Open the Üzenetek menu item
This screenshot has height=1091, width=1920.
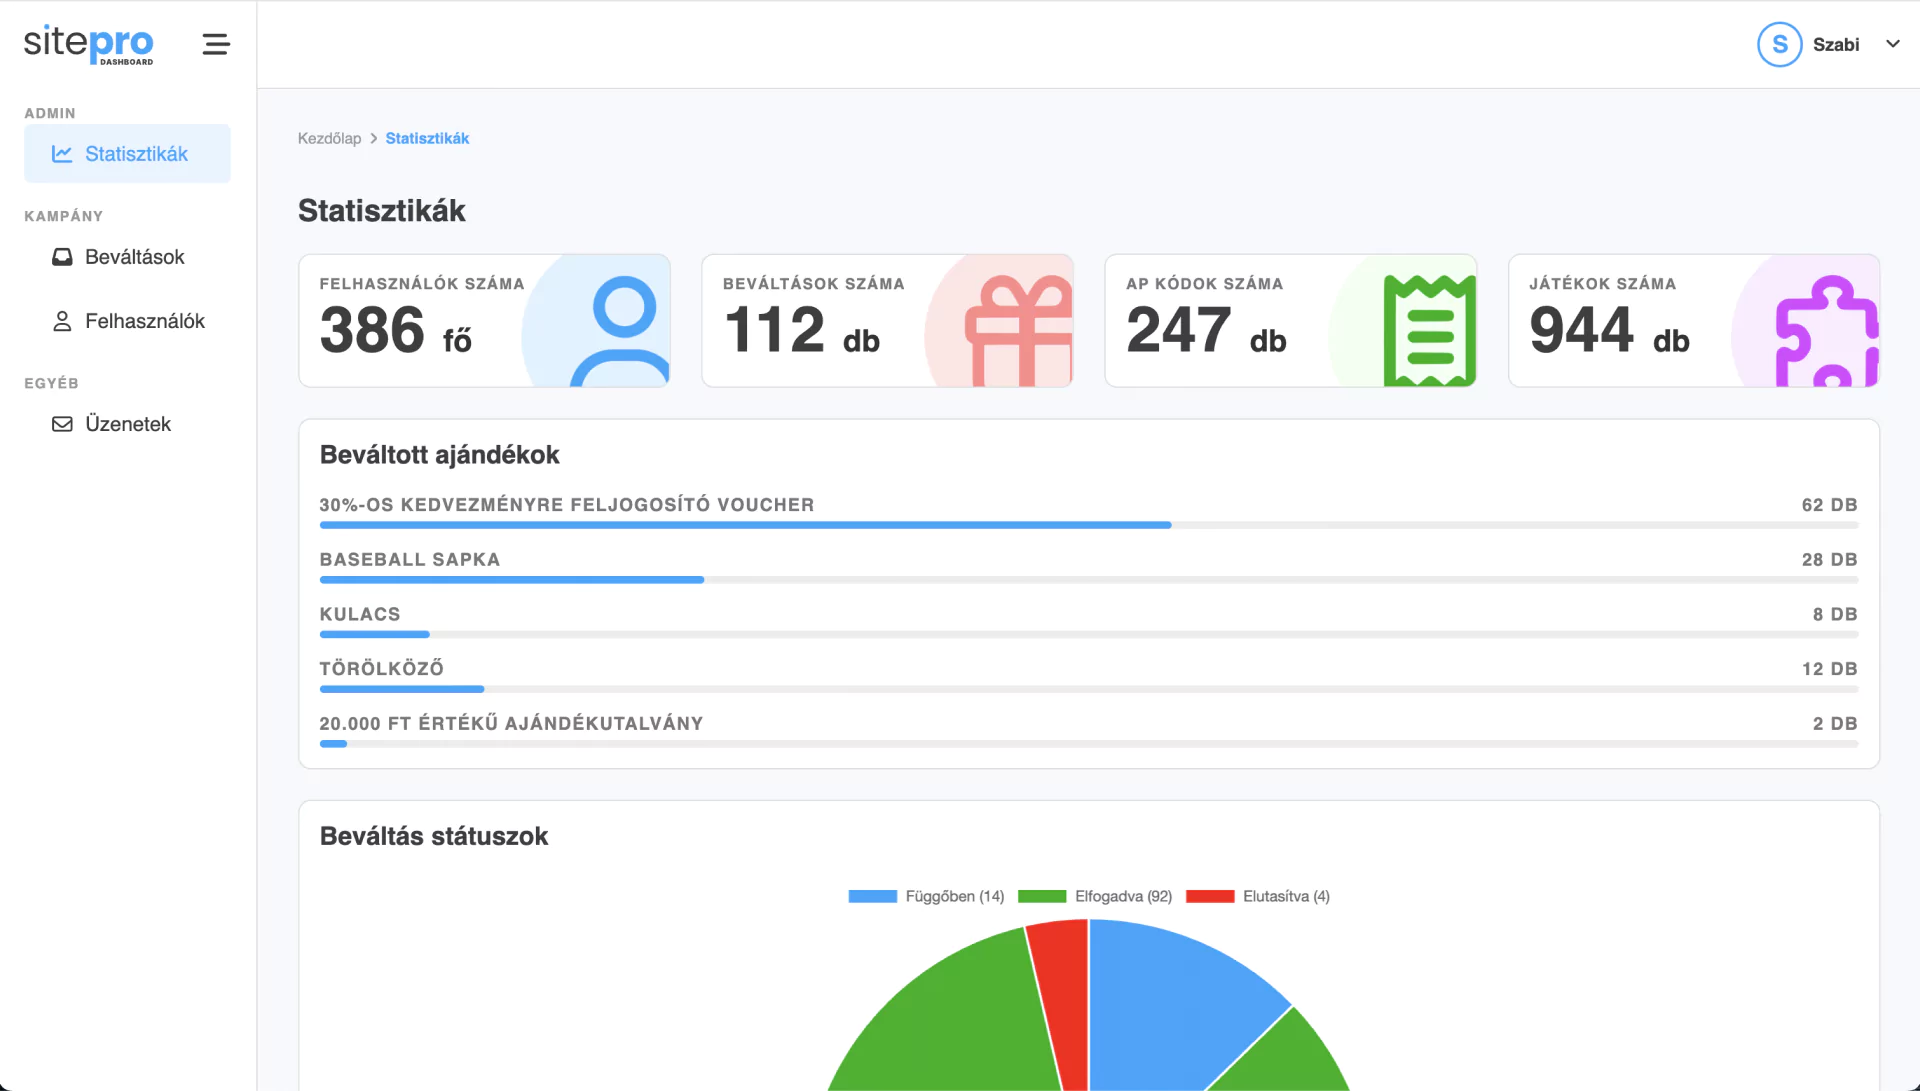[128, 424]
